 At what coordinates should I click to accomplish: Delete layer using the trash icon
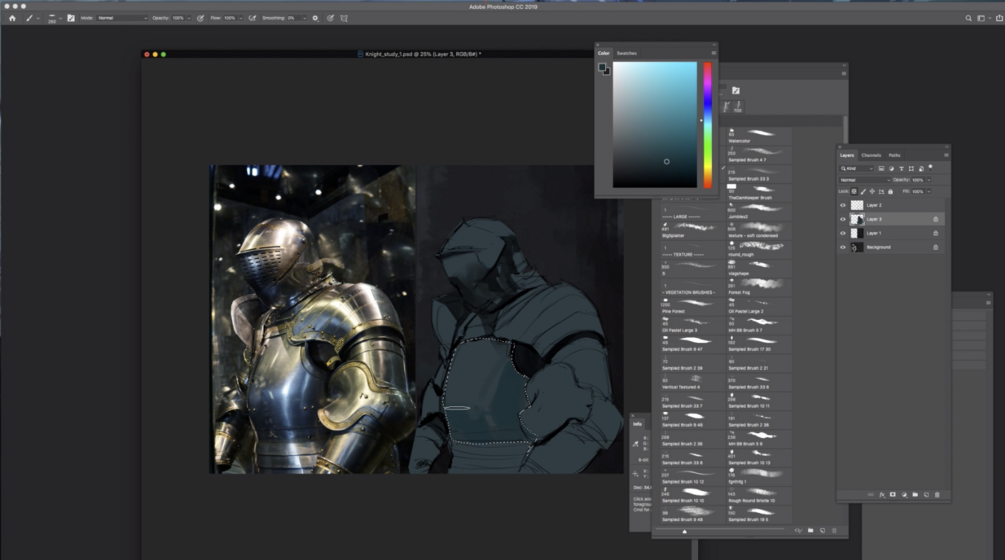(x=937, y=494)
